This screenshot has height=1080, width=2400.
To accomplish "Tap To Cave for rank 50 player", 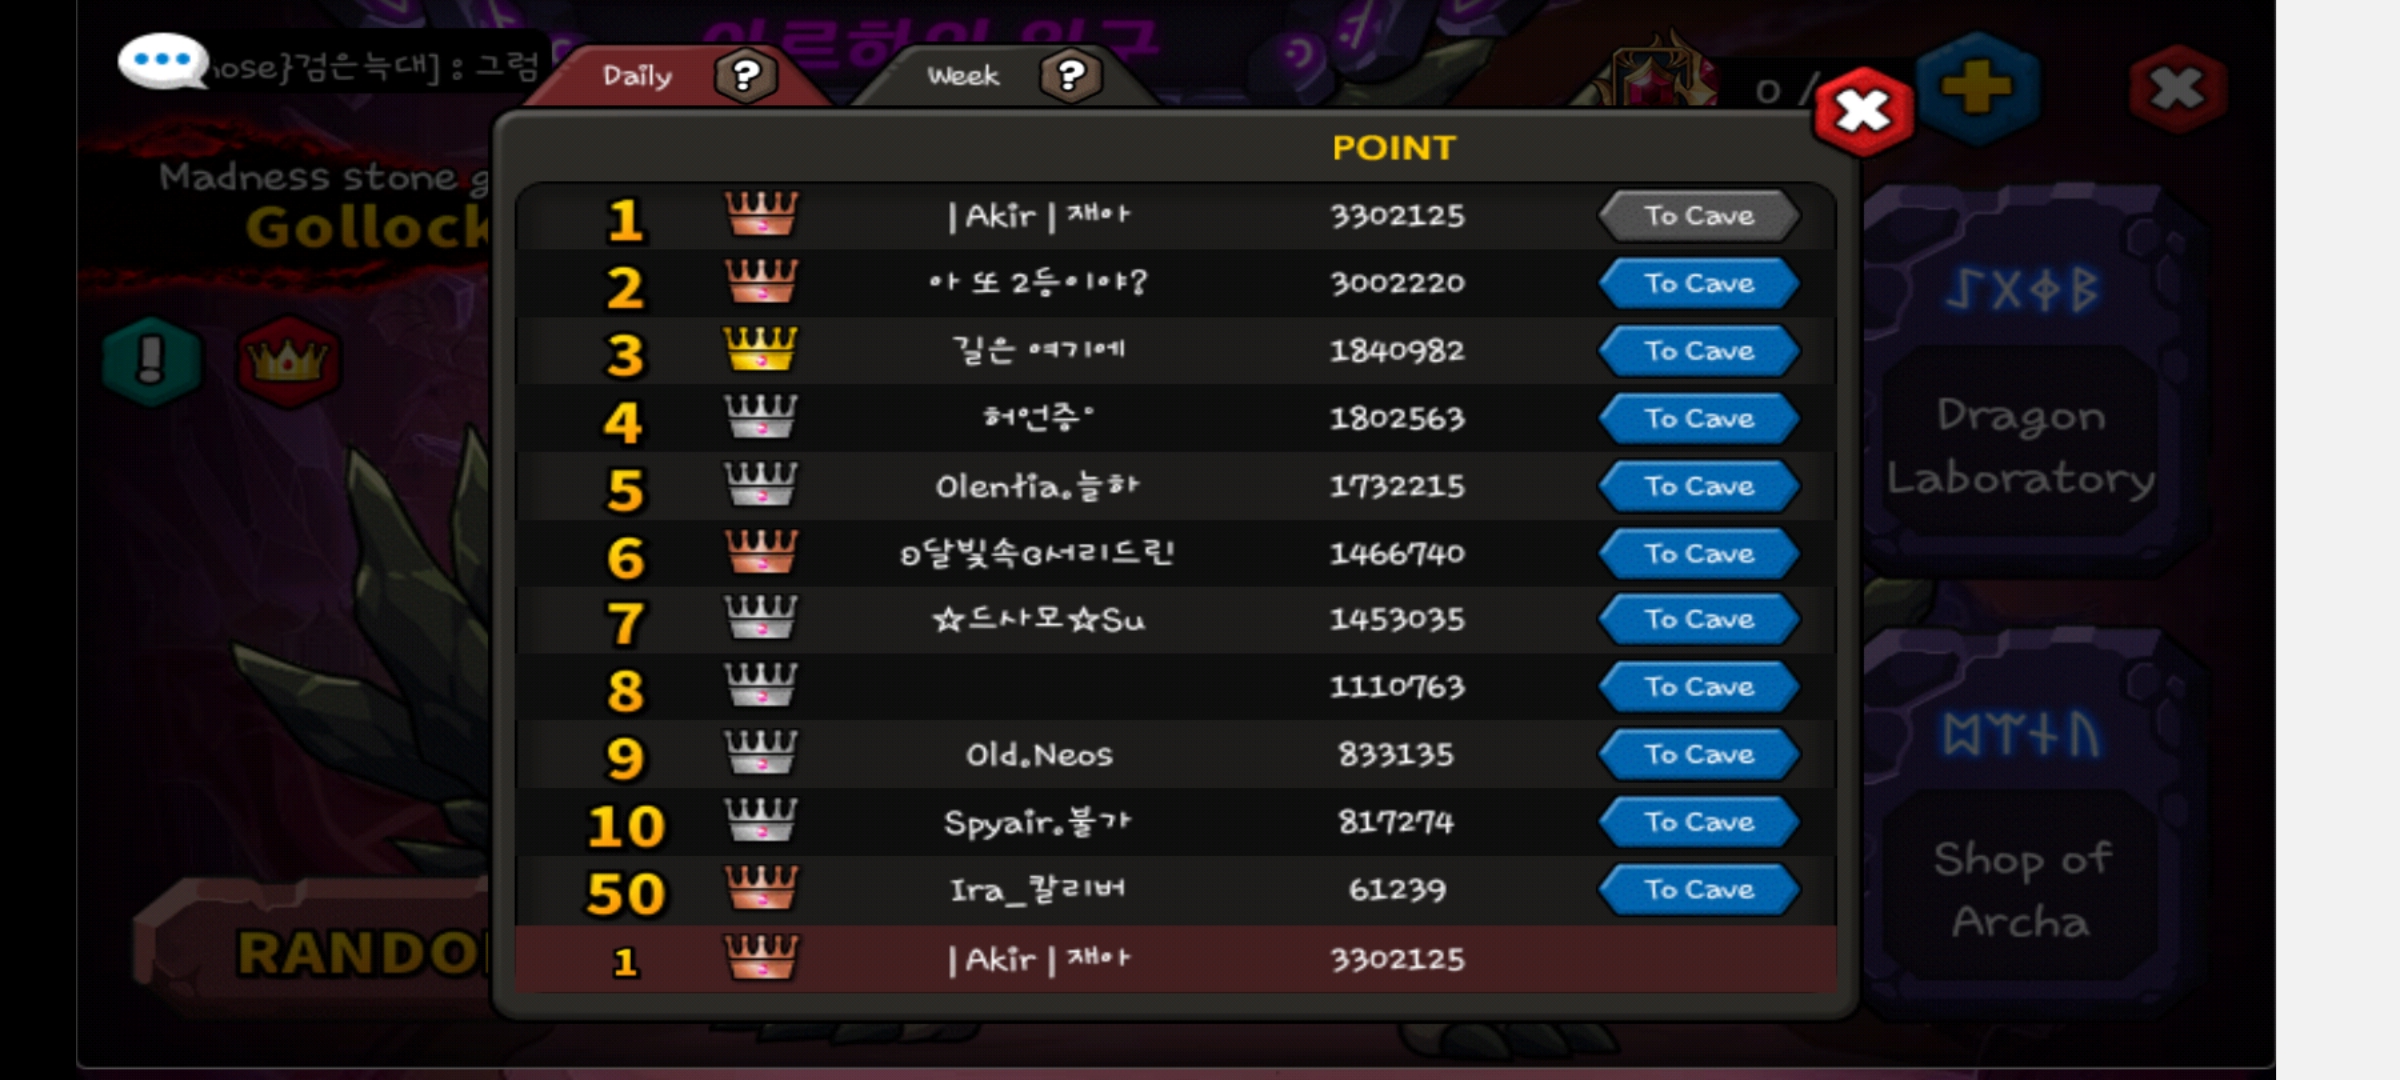I will coord(1699,890).
